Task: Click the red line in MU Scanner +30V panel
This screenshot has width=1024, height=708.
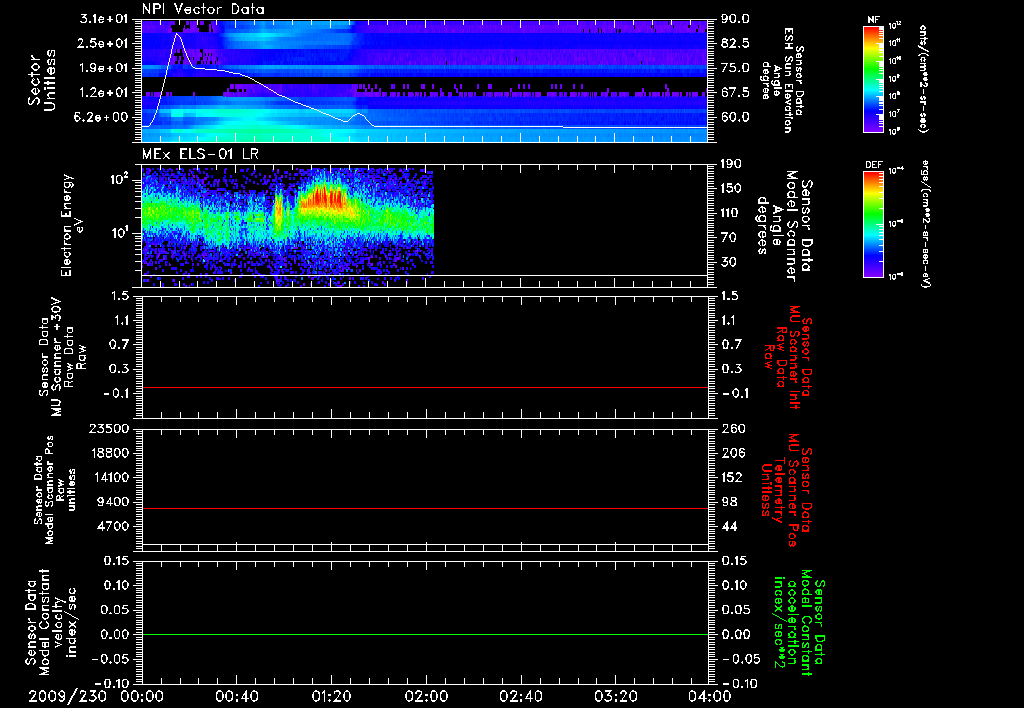Action: pos(425,387)
